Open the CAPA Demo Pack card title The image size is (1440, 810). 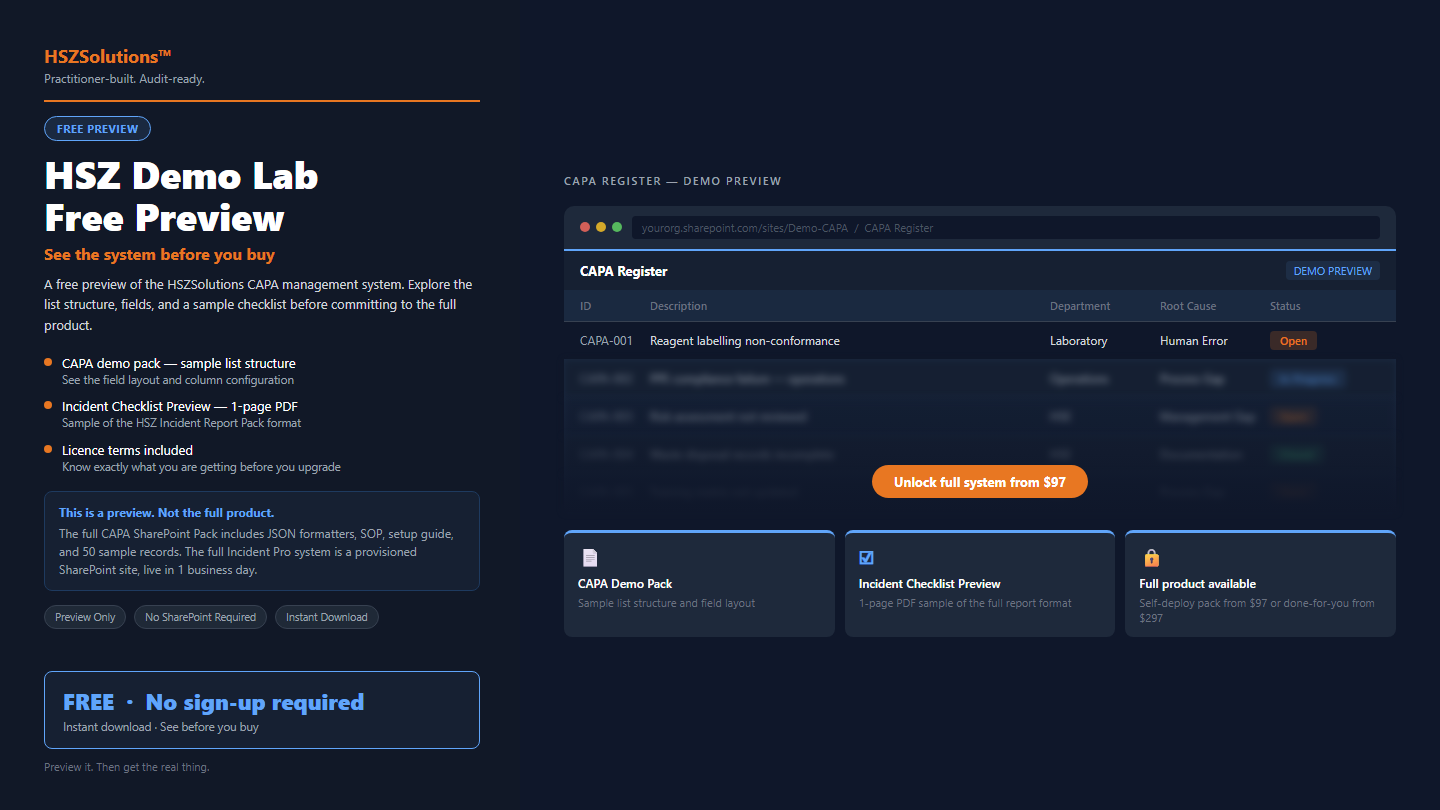[625, 584]
